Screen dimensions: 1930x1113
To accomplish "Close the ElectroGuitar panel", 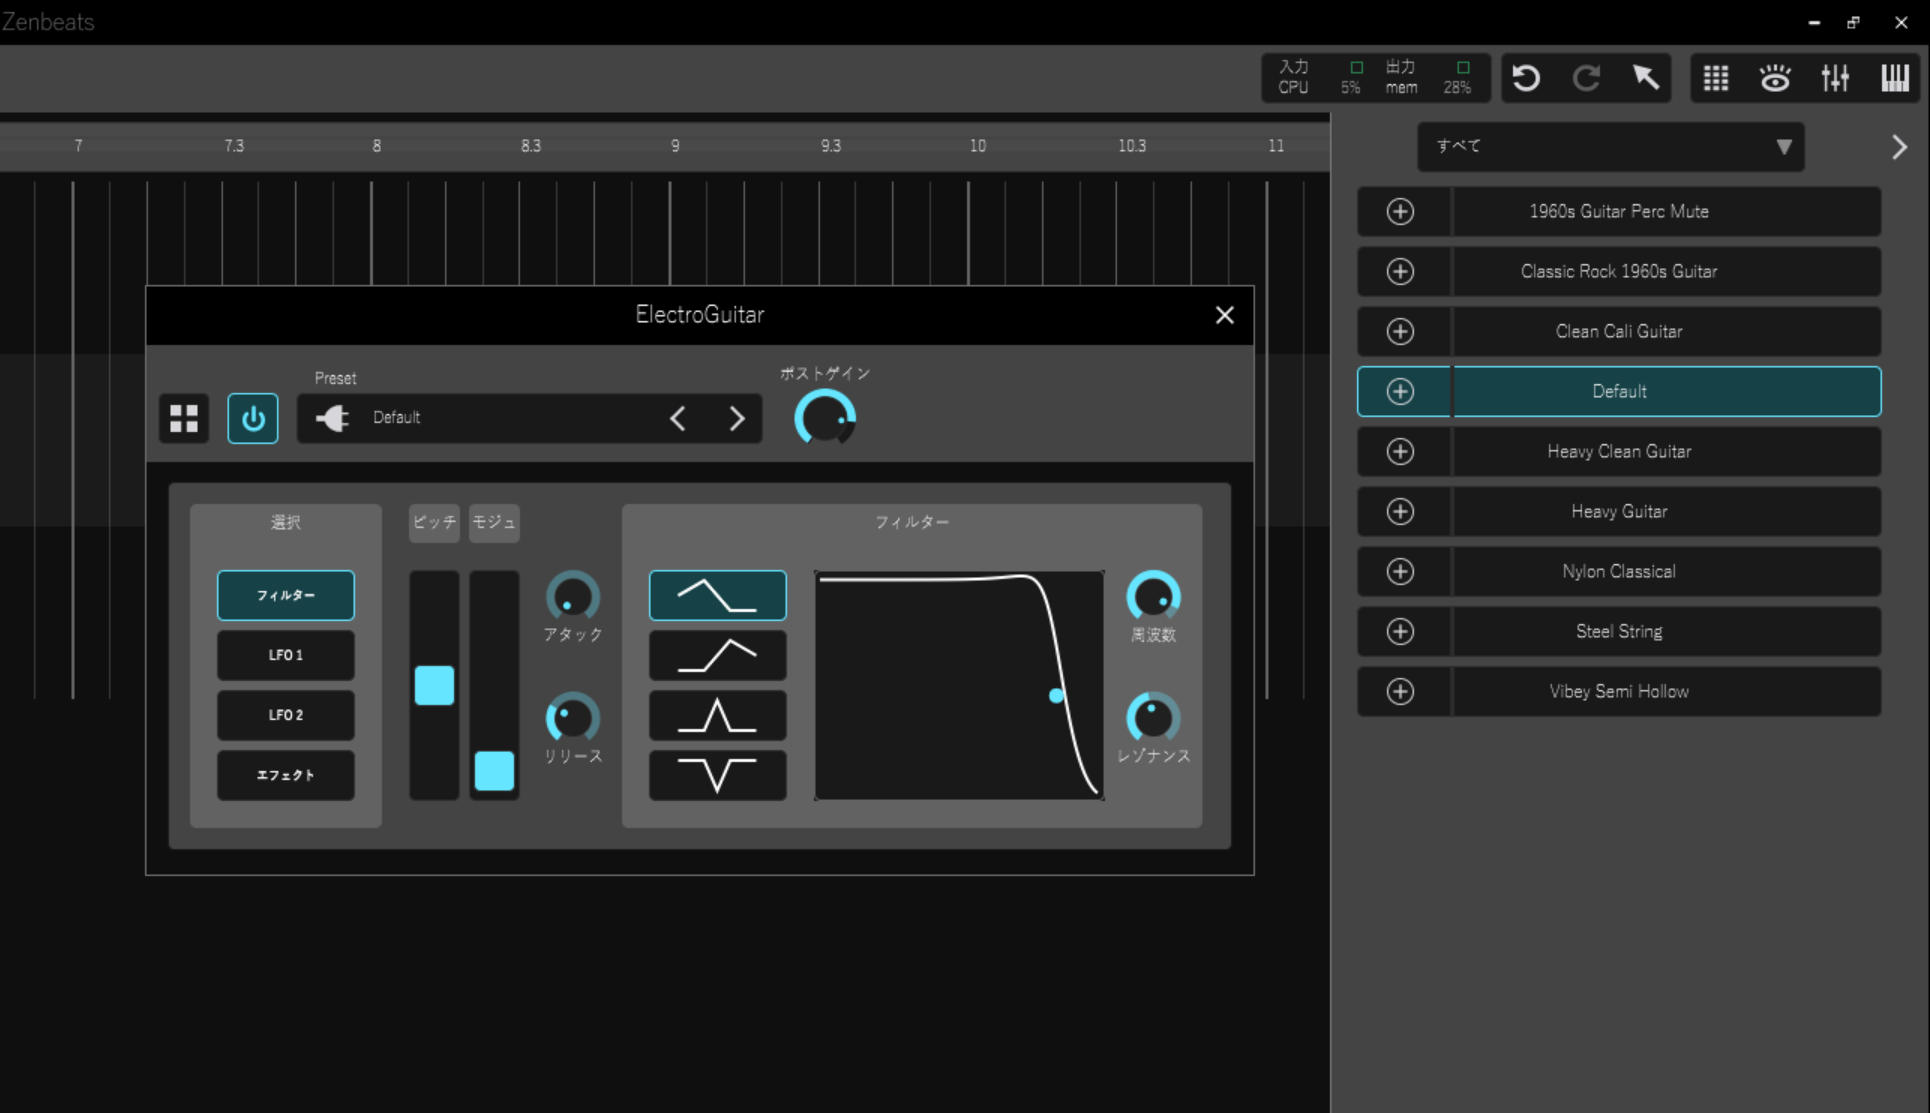I will (1224, 315).
